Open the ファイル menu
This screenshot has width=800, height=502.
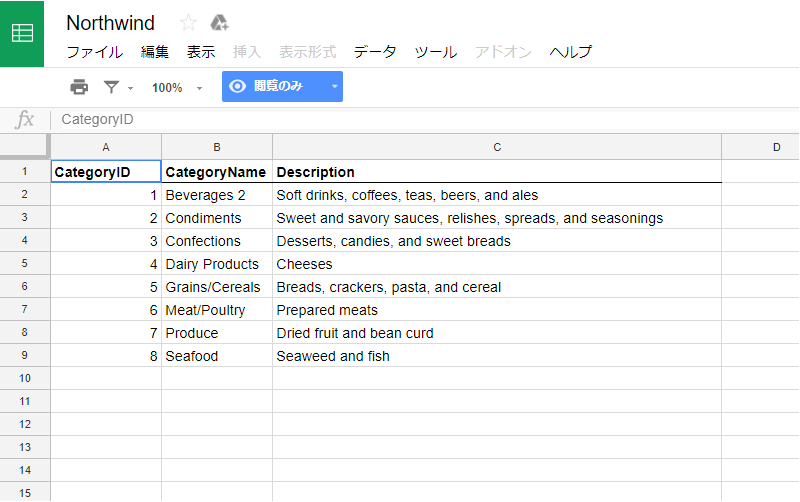(x=94, y=52)
